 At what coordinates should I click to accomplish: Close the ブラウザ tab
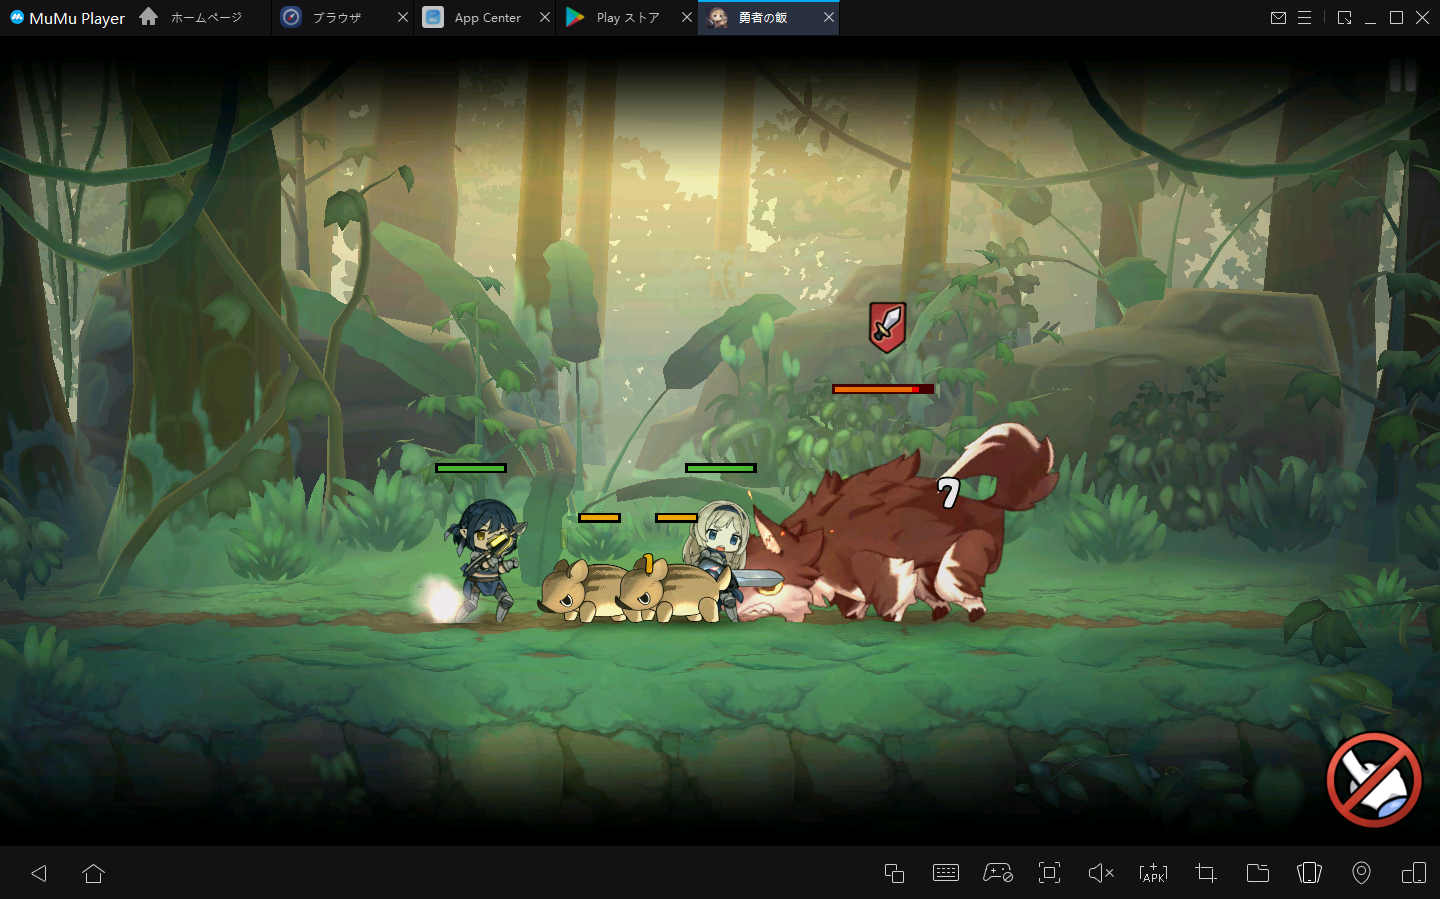click(x=403, y=17)
